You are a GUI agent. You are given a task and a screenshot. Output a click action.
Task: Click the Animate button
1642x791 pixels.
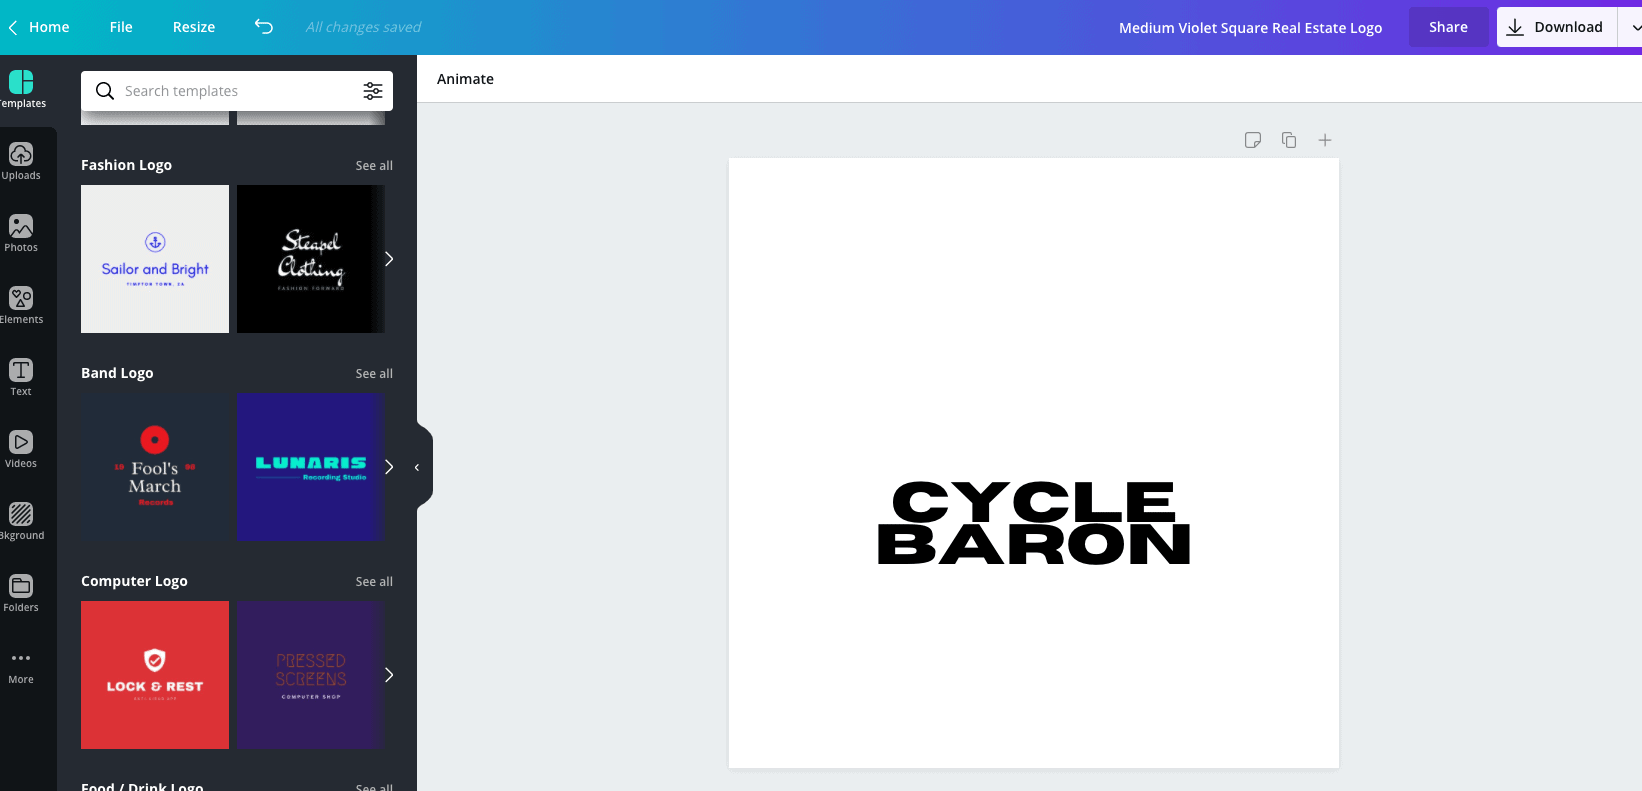[465, 79]
